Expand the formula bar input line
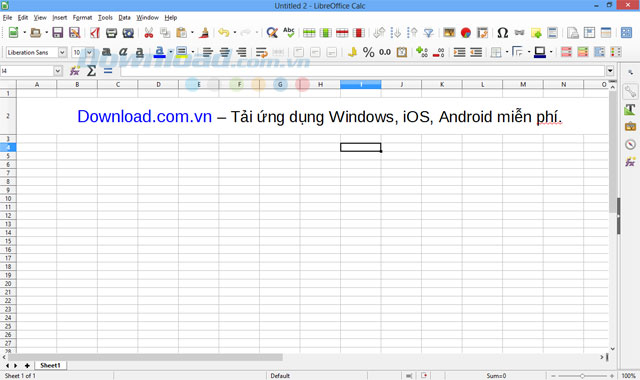Viewport: 640px width, 380px height. click(610, 71)
